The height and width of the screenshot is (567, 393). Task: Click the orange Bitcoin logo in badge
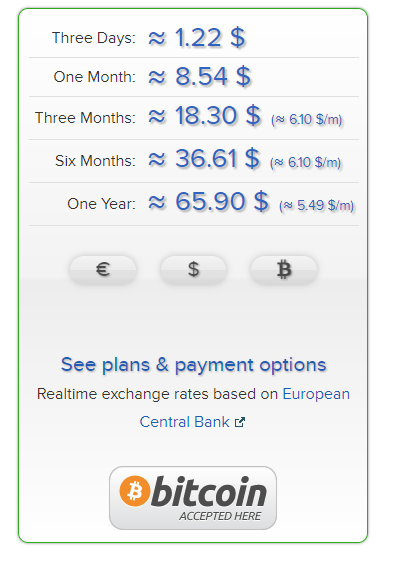tap(134, 491)
